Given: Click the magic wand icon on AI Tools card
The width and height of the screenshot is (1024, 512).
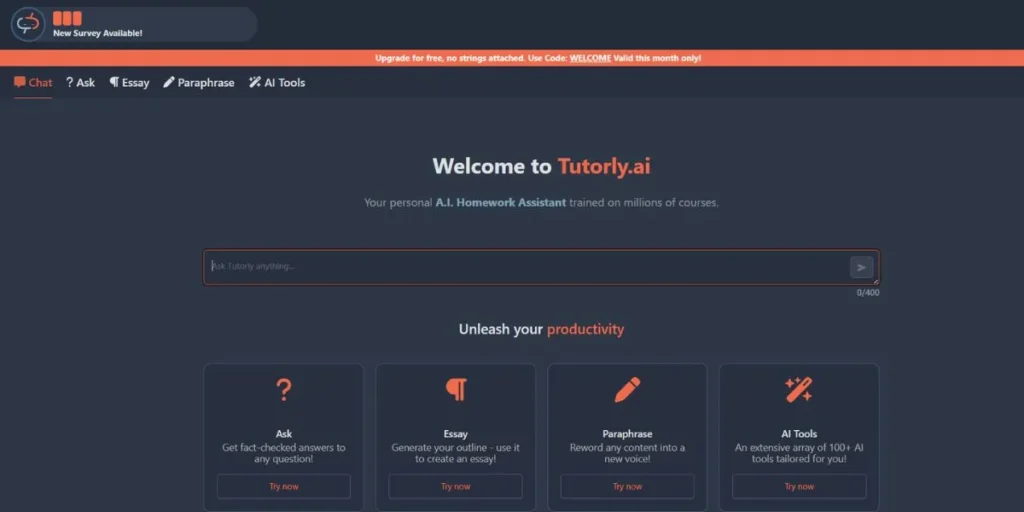Looking at the screenshot, I should point(799,390).
